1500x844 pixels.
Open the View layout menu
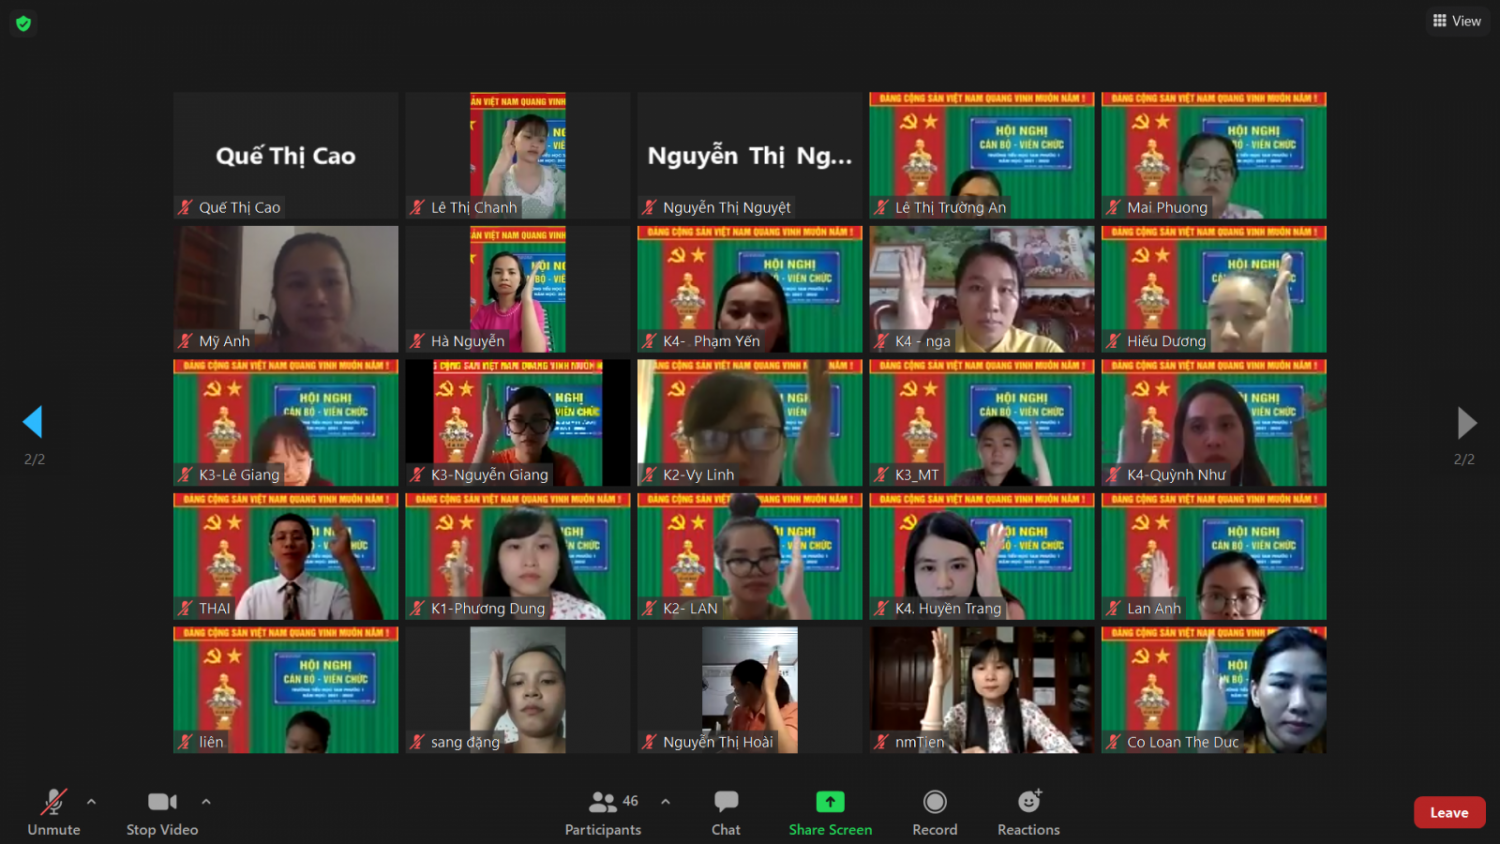pyautogui.click(x=1456, y=21)
